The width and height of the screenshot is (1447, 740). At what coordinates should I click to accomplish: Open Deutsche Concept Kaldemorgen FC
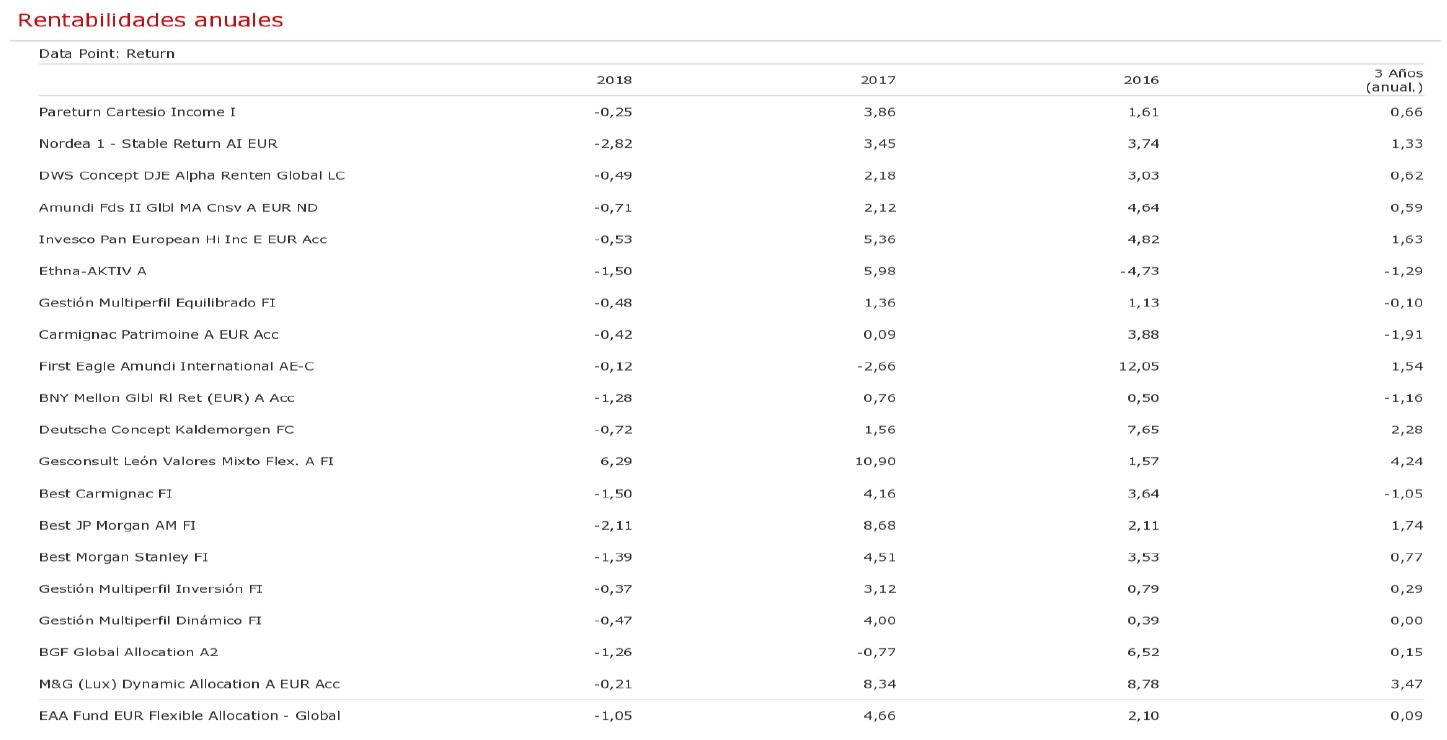(166, 430)
